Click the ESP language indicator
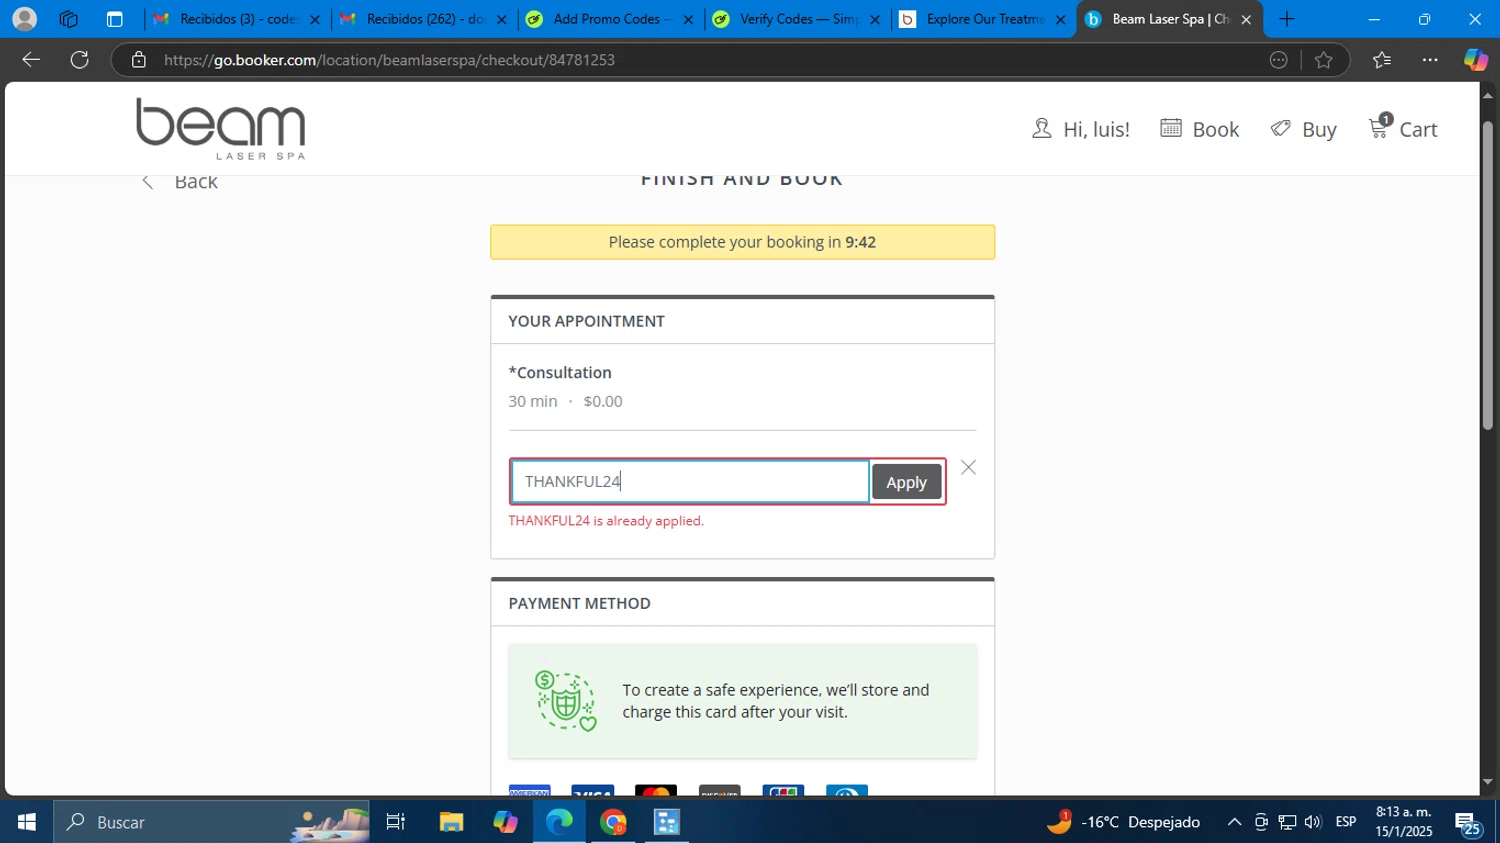The height and width of the screenshot is (843, 1500). pos(1346,822)
